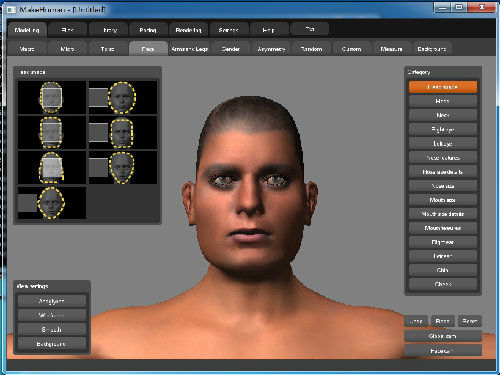Switch to the Face cam view
Screen dimensions: 500x375
pyautogui.click(x=443, y=351)
